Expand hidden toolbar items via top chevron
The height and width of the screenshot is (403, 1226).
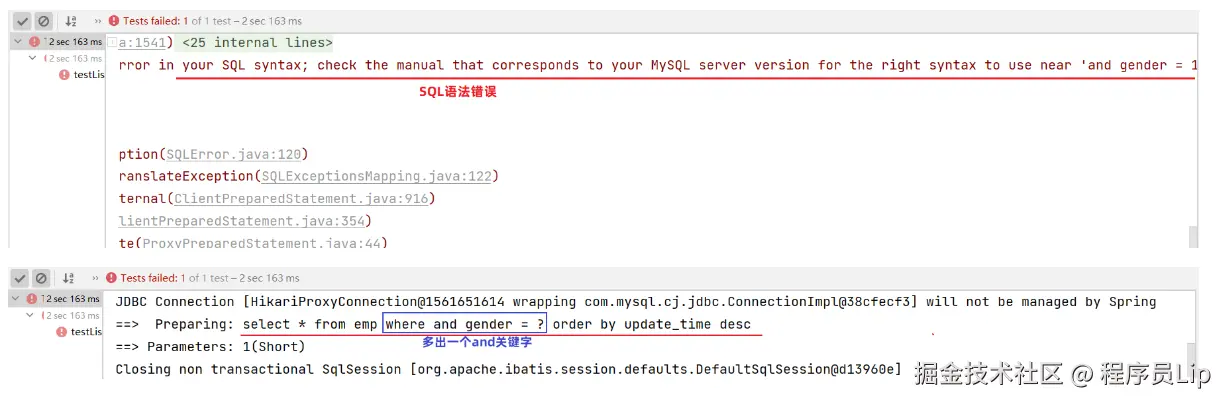(x=96, y=20)
